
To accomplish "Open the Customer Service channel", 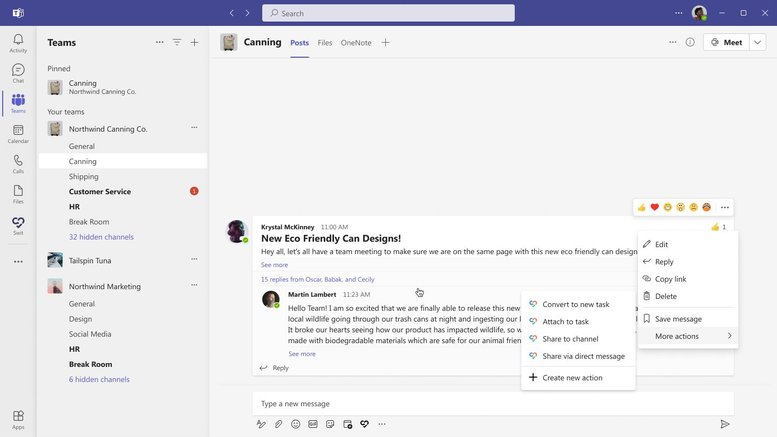I will (x=123, y=191).
